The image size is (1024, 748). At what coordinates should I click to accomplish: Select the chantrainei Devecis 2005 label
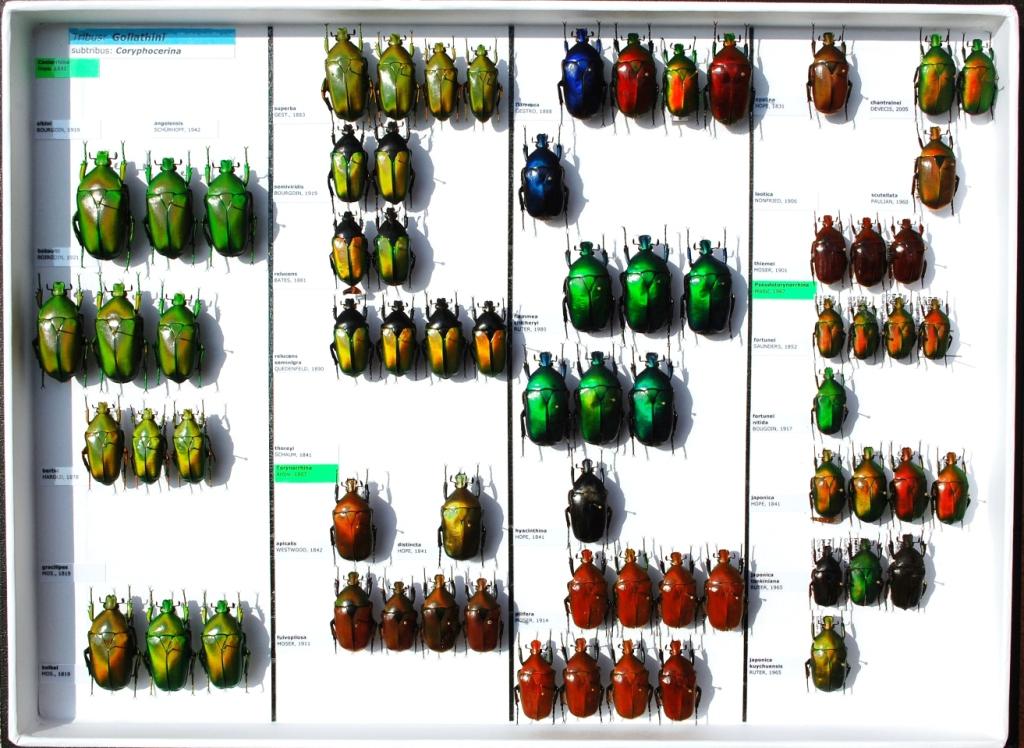point(893,105)
